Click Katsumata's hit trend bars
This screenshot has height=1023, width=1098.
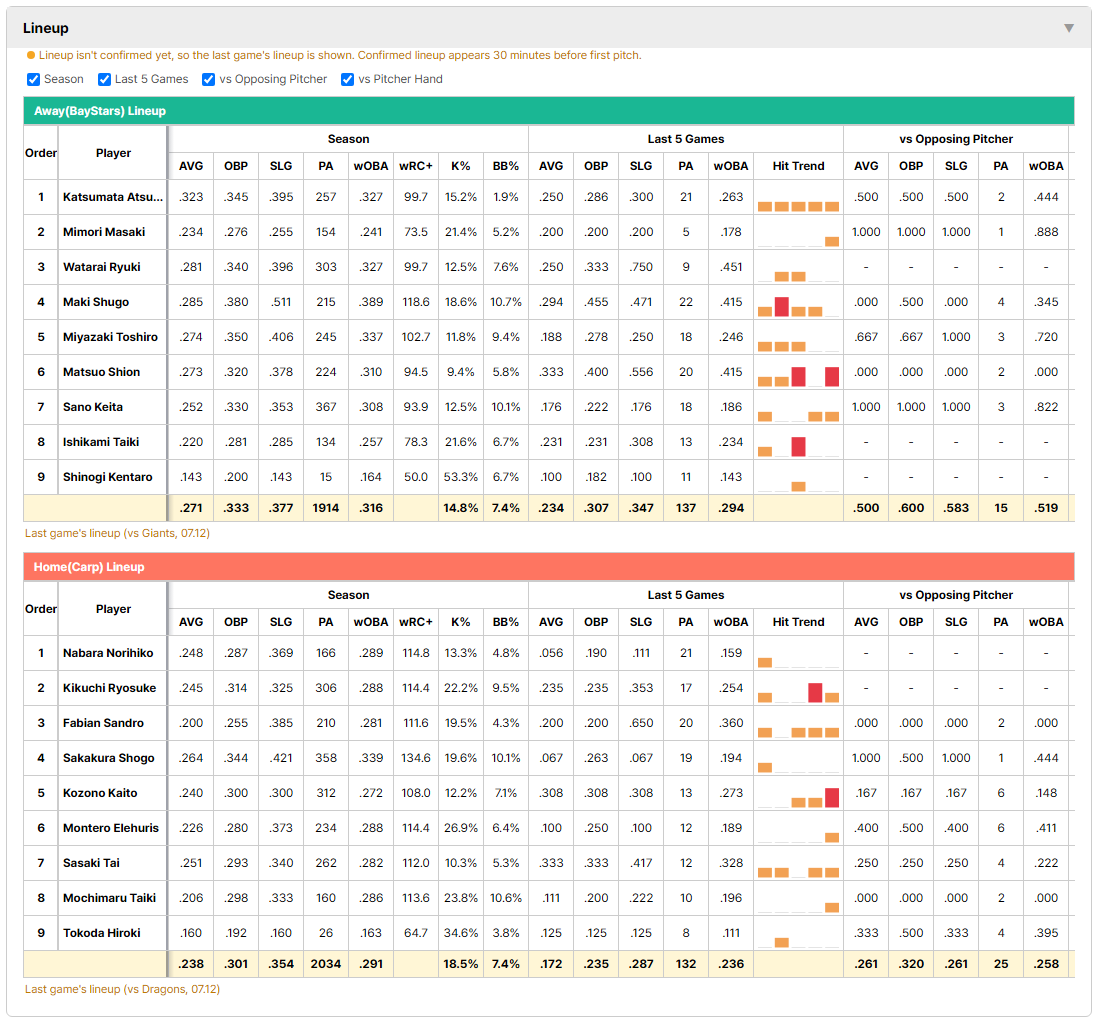pos(798,201)
